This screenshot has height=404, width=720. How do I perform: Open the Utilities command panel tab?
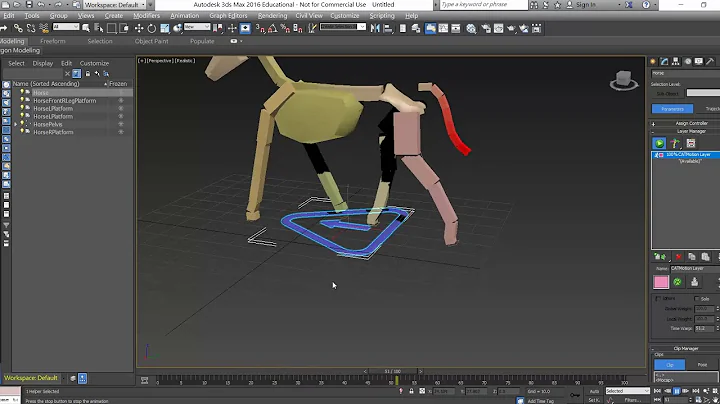pos(710,61)
